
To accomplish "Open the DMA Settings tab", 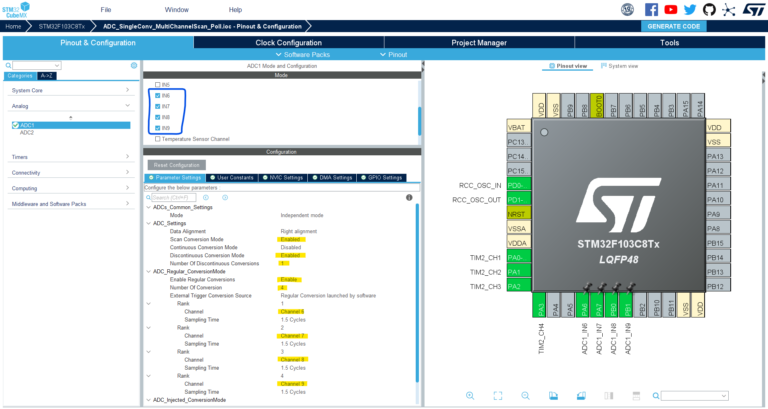I will (335, 177).
